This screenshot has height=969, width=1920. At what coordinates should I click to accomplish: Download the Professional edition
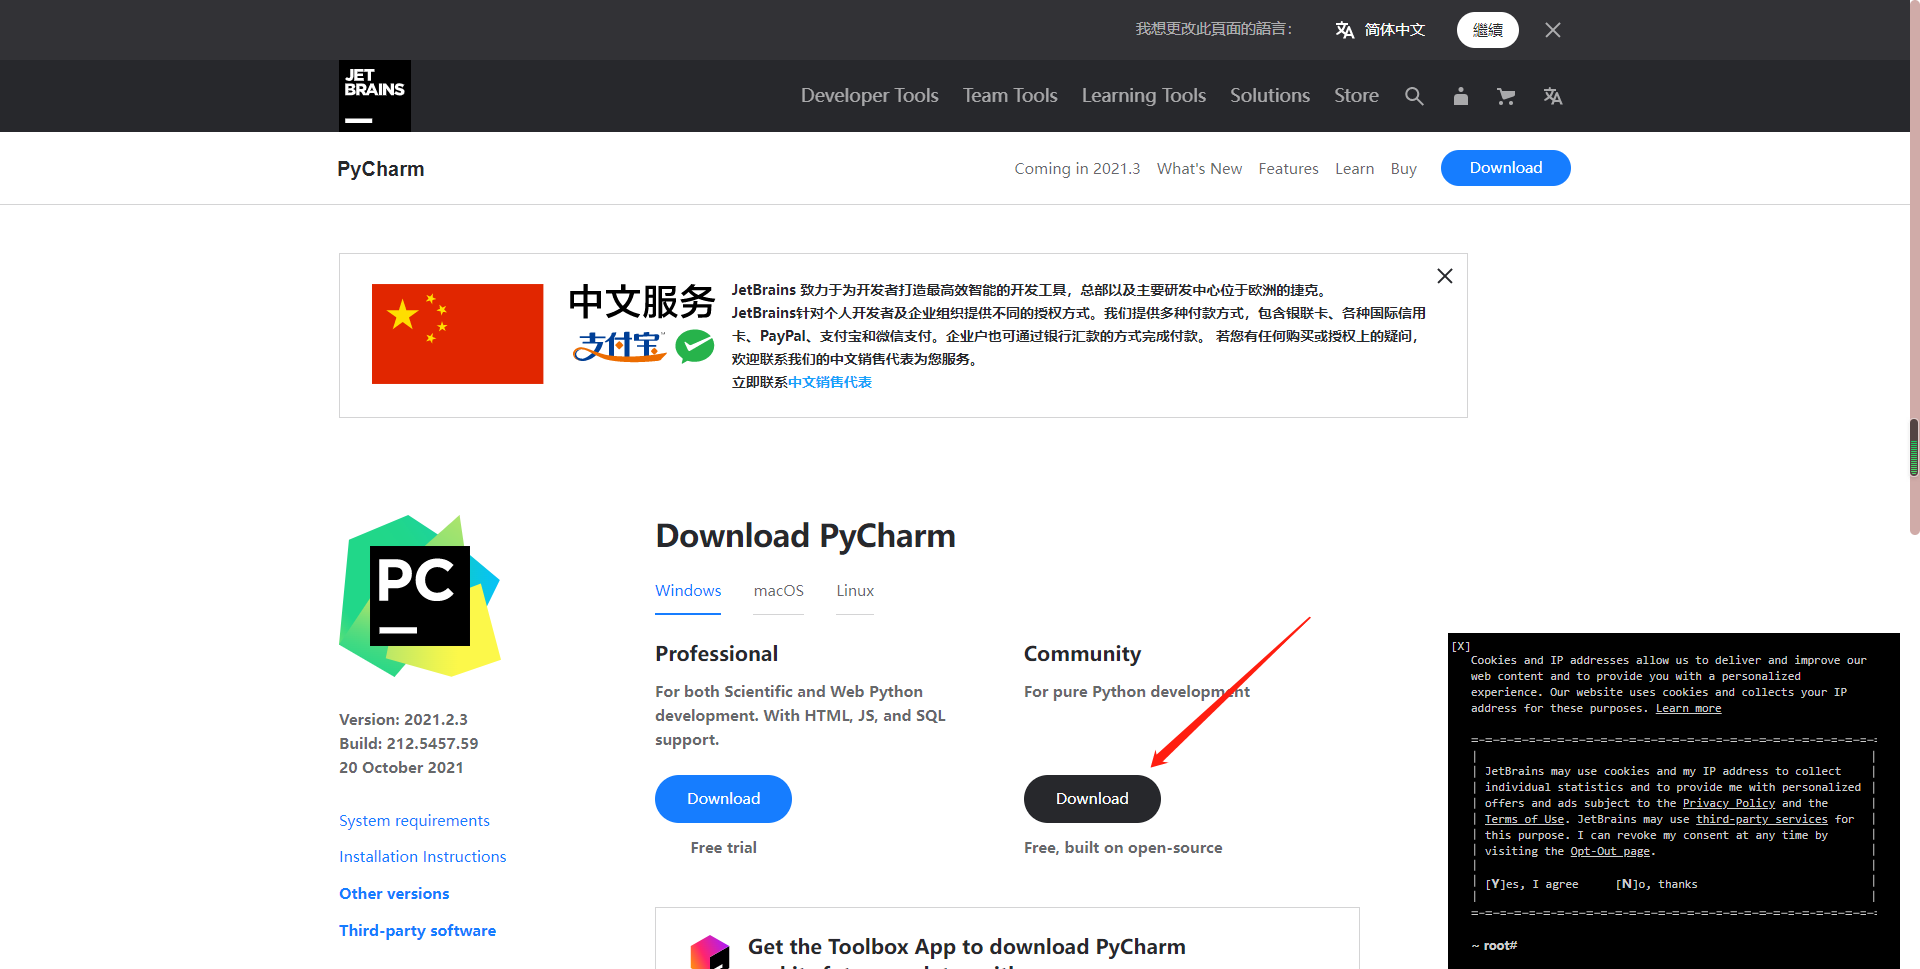(x=723, y=799)
